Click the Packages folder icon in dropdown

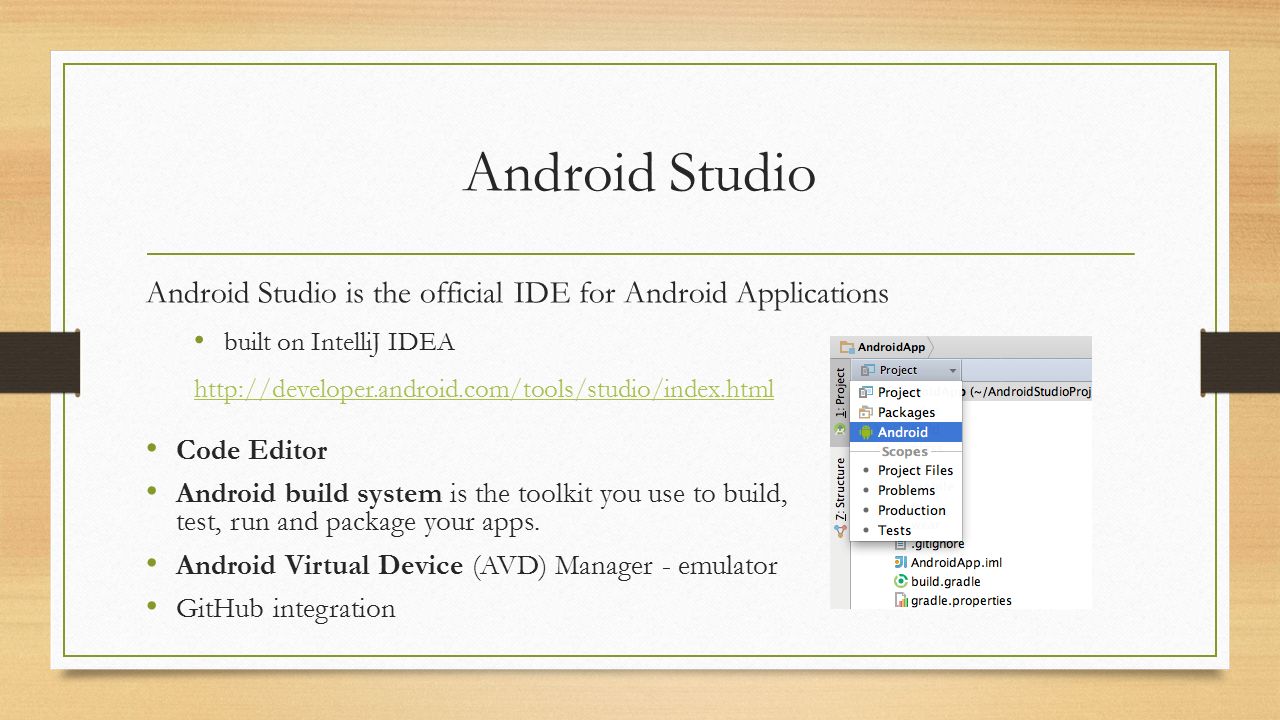coord(865,412)
